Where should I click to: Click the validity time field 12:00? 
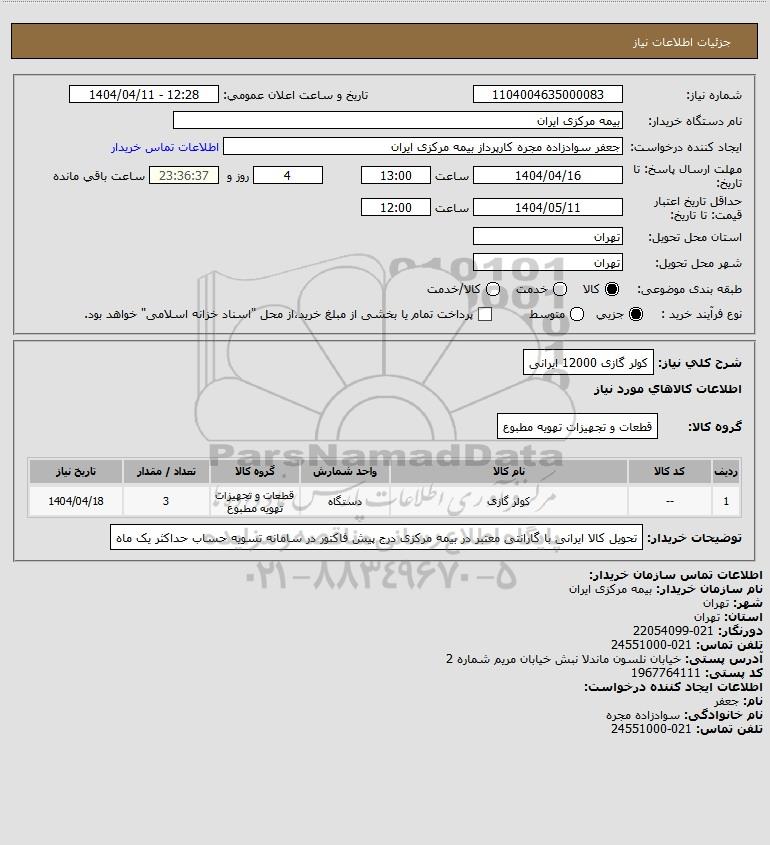[x=396, y=207]
